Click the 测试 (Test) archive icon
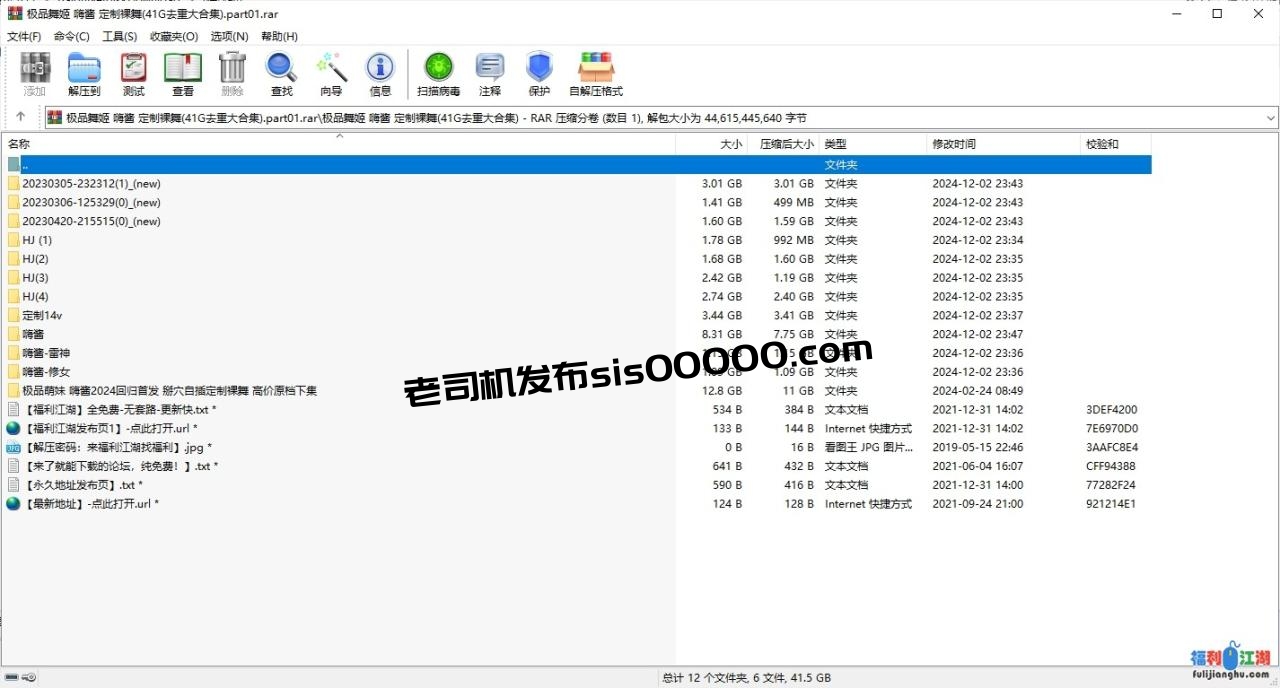Image resolution: width=1280 pixels, height=688 pixels. click(133, 74)
